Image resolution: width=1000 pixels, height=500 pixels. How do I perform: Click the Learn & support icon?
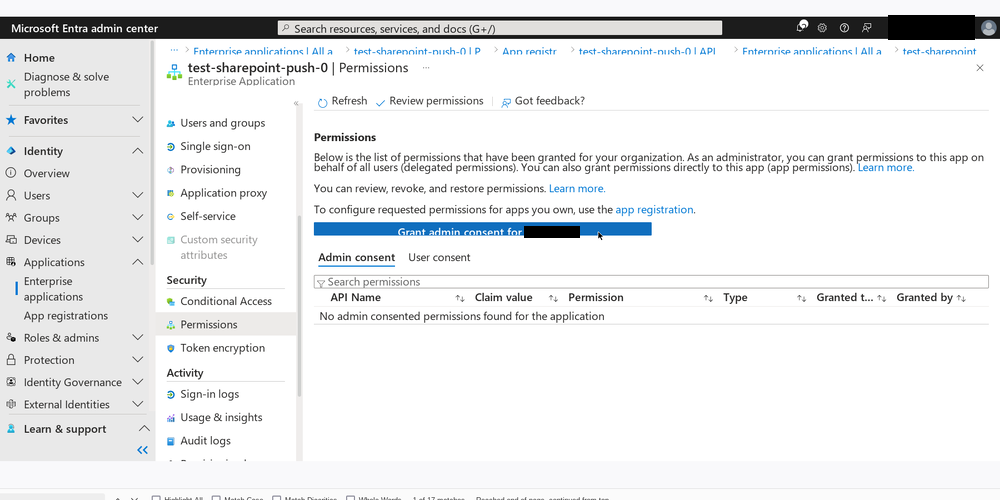11,429
